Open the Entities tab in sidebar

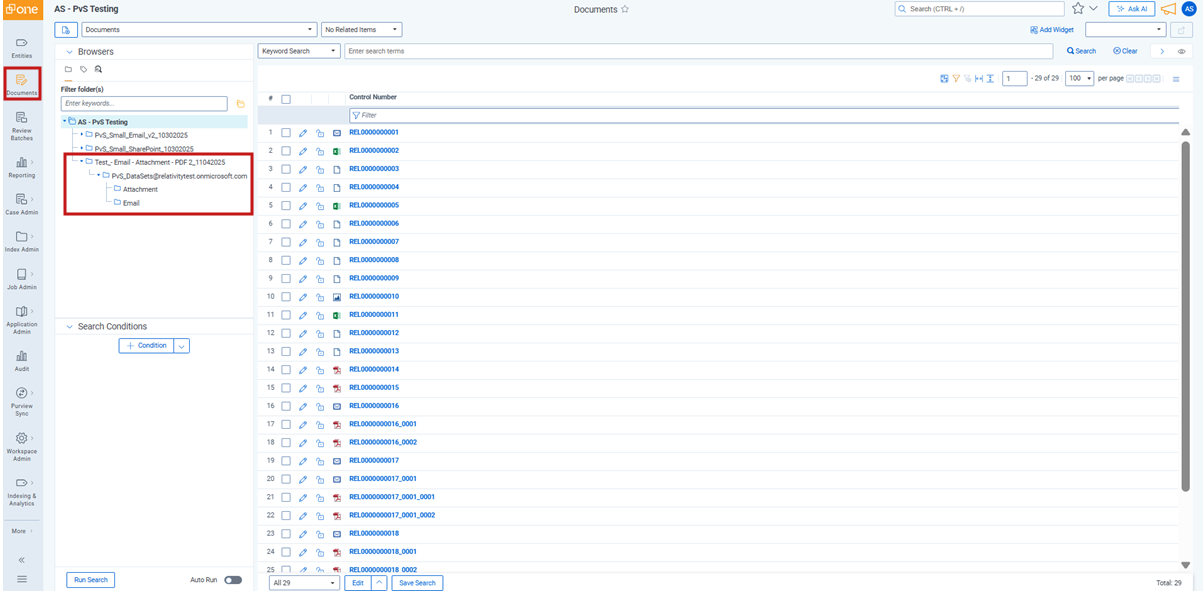(21, 47)
